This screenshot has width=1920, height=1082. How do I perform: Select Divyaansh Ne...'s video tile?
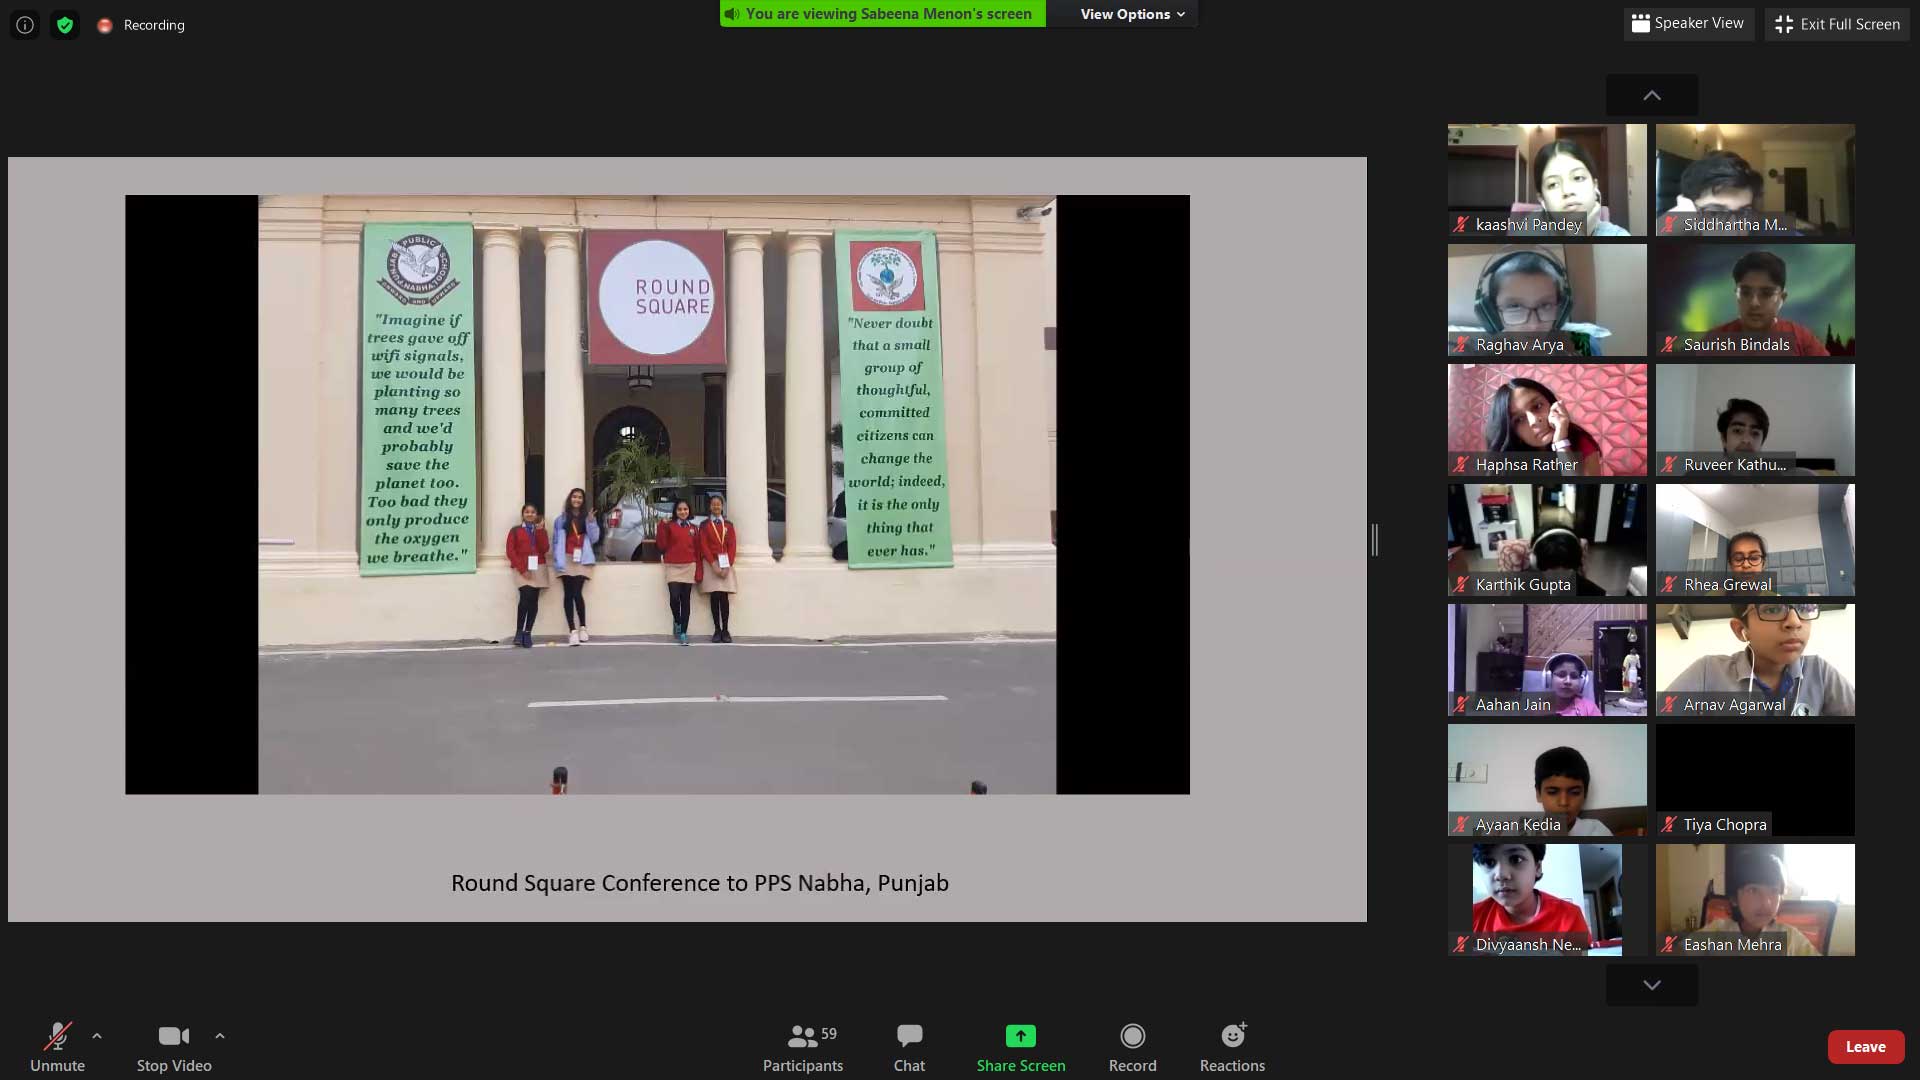point(1547,900)
